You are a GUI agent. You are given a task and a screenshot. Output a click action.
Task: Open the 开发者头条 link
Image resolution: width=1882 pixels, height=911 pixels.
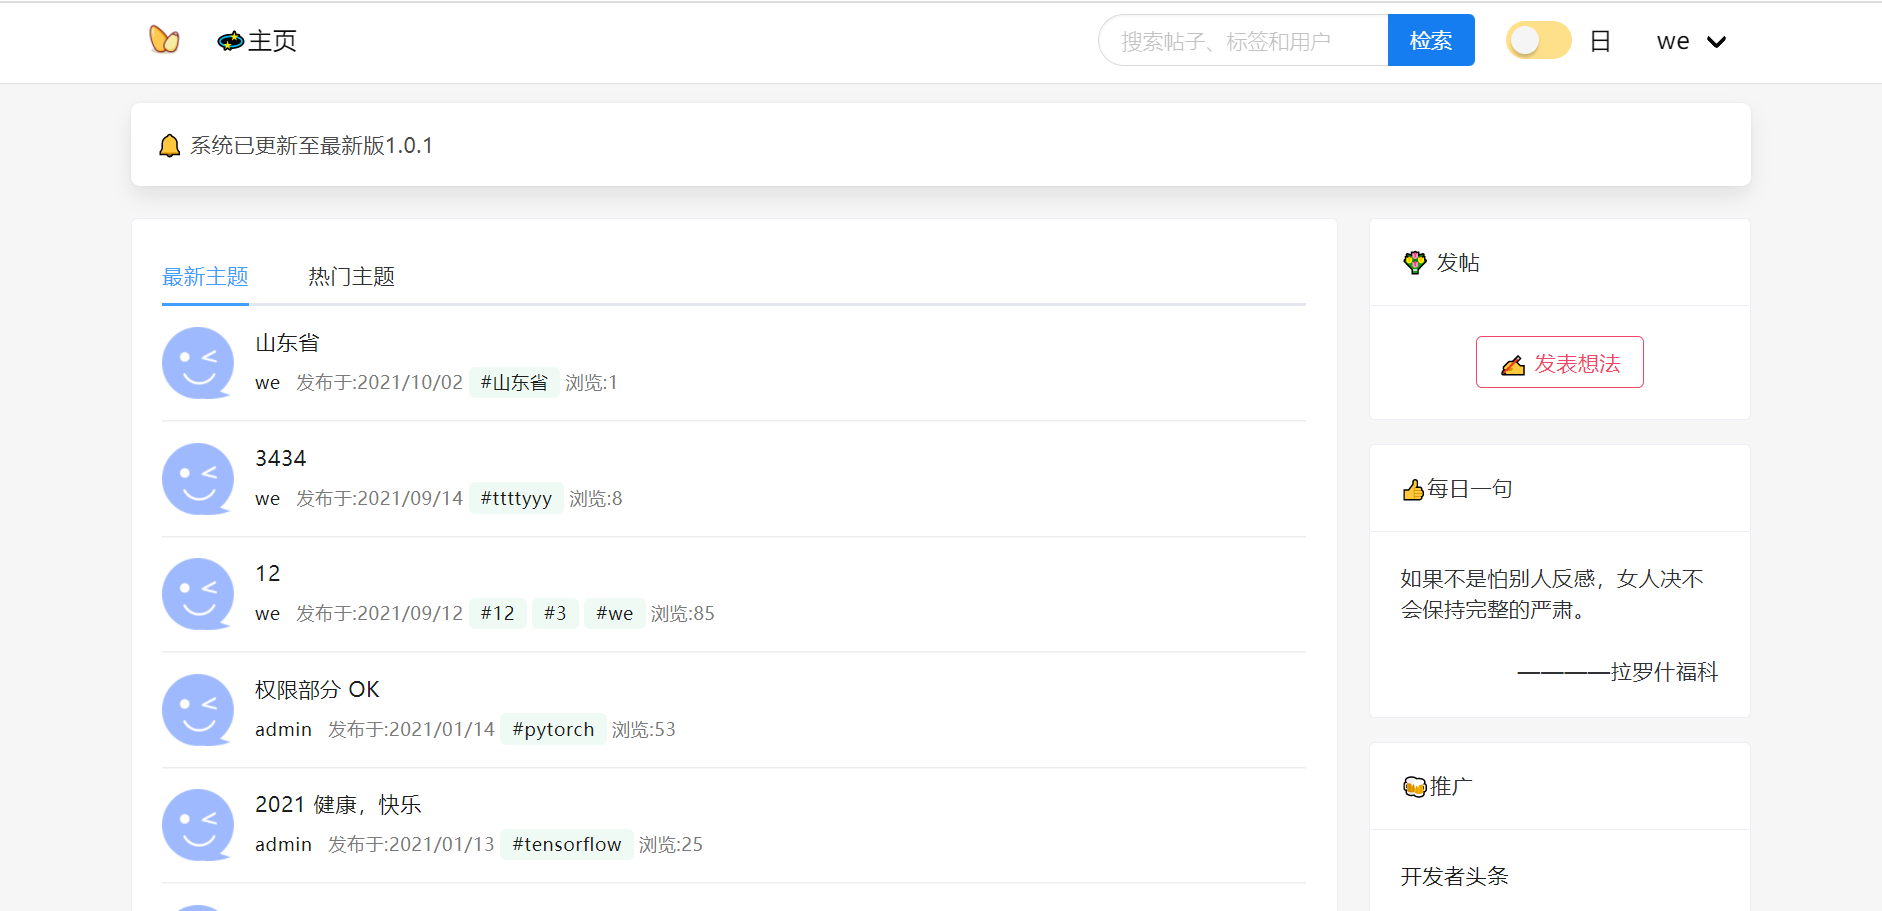click(x=1454, y=877)
